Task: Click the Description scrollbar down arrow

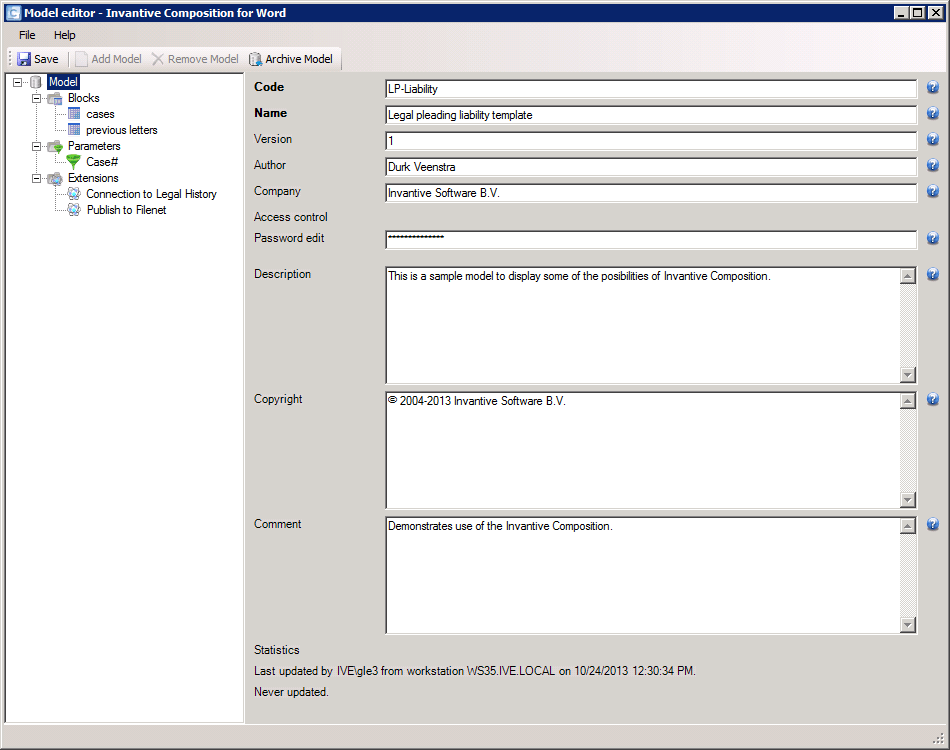Action: click(908, 375)
